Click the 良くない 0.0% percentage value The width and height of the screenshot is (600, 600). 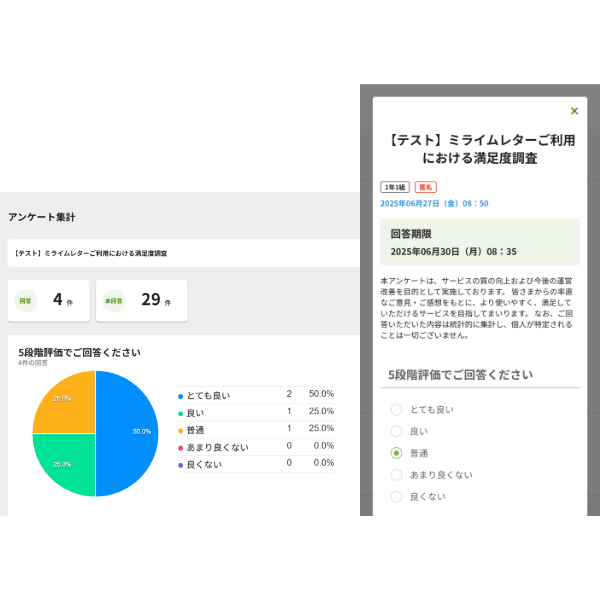pyautogui.click(x=324, y=463)
